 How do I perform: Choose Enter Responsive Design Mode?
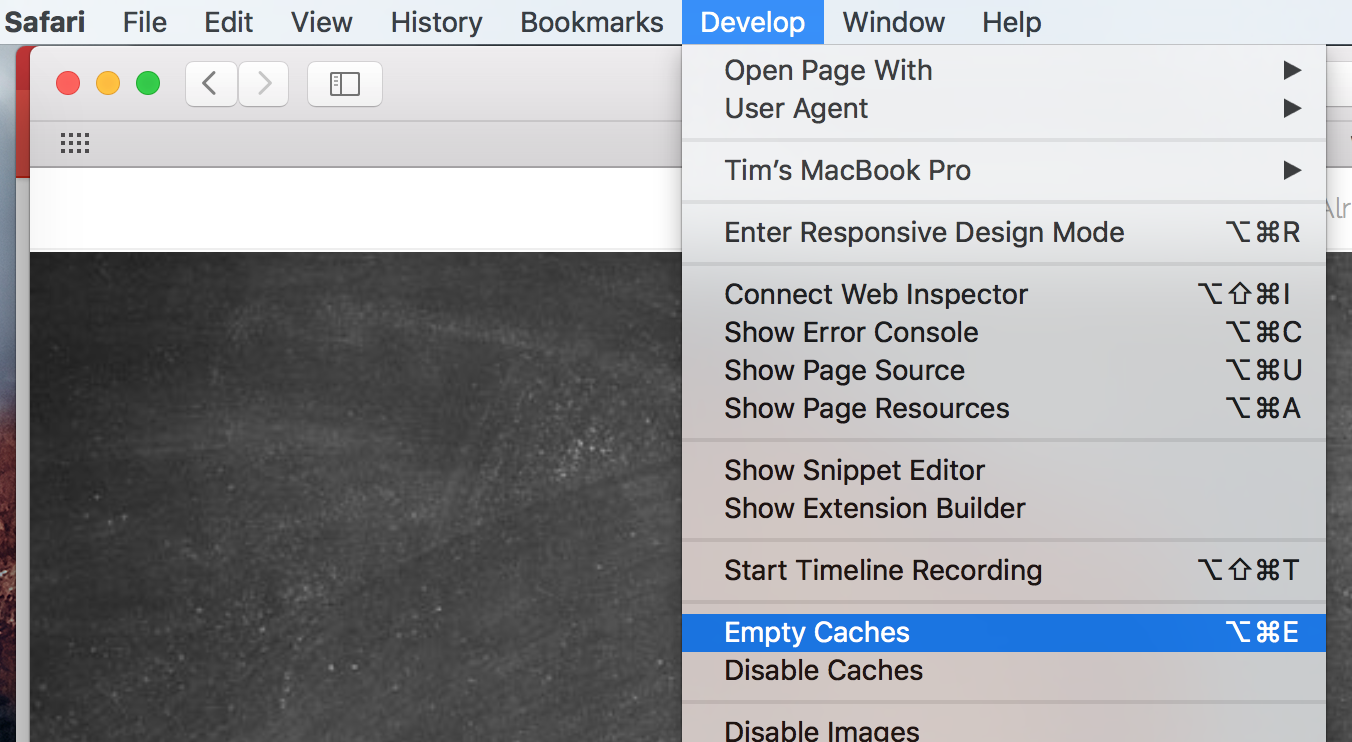point(1004,232)
